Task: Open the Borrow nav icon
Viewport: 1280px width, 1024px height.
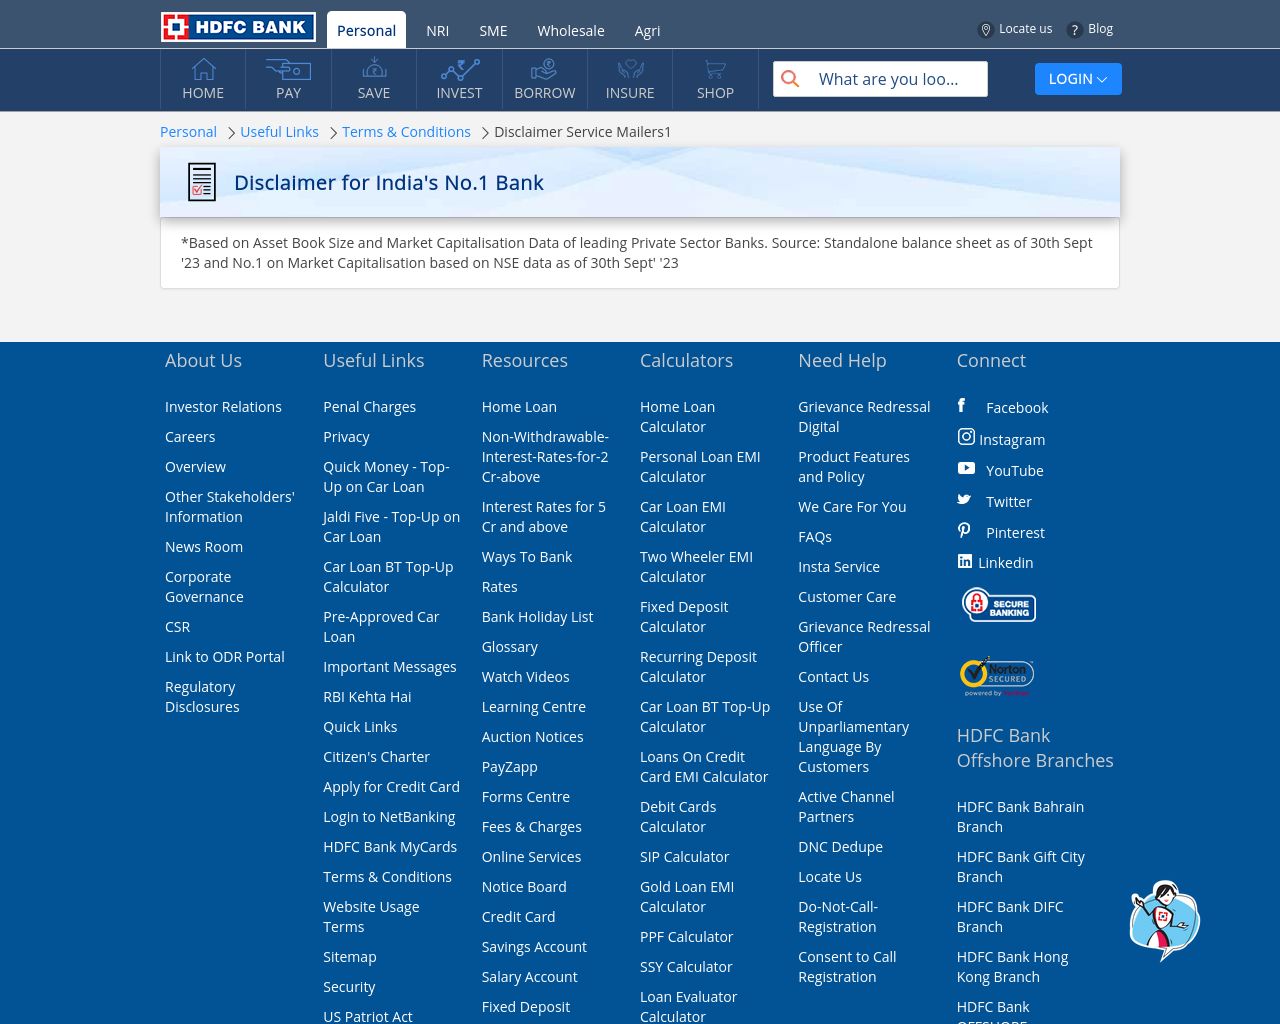Action: click(544, 69)
